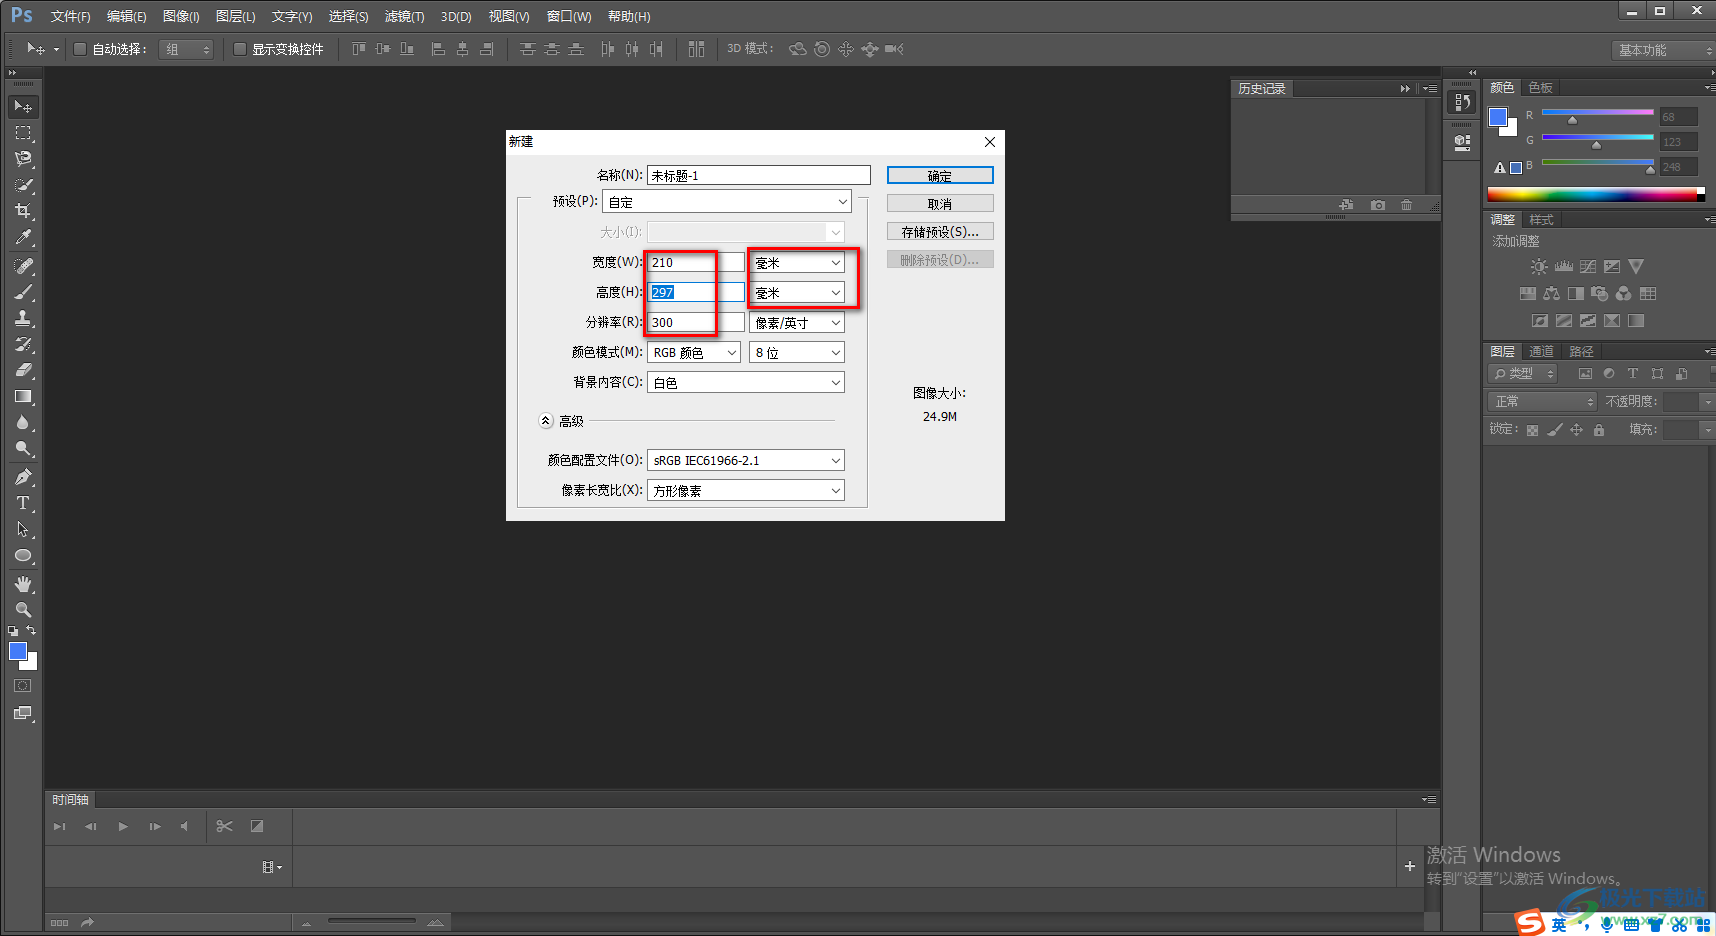
Task: Open the 图像(I) menu
Action: [181, 16]
